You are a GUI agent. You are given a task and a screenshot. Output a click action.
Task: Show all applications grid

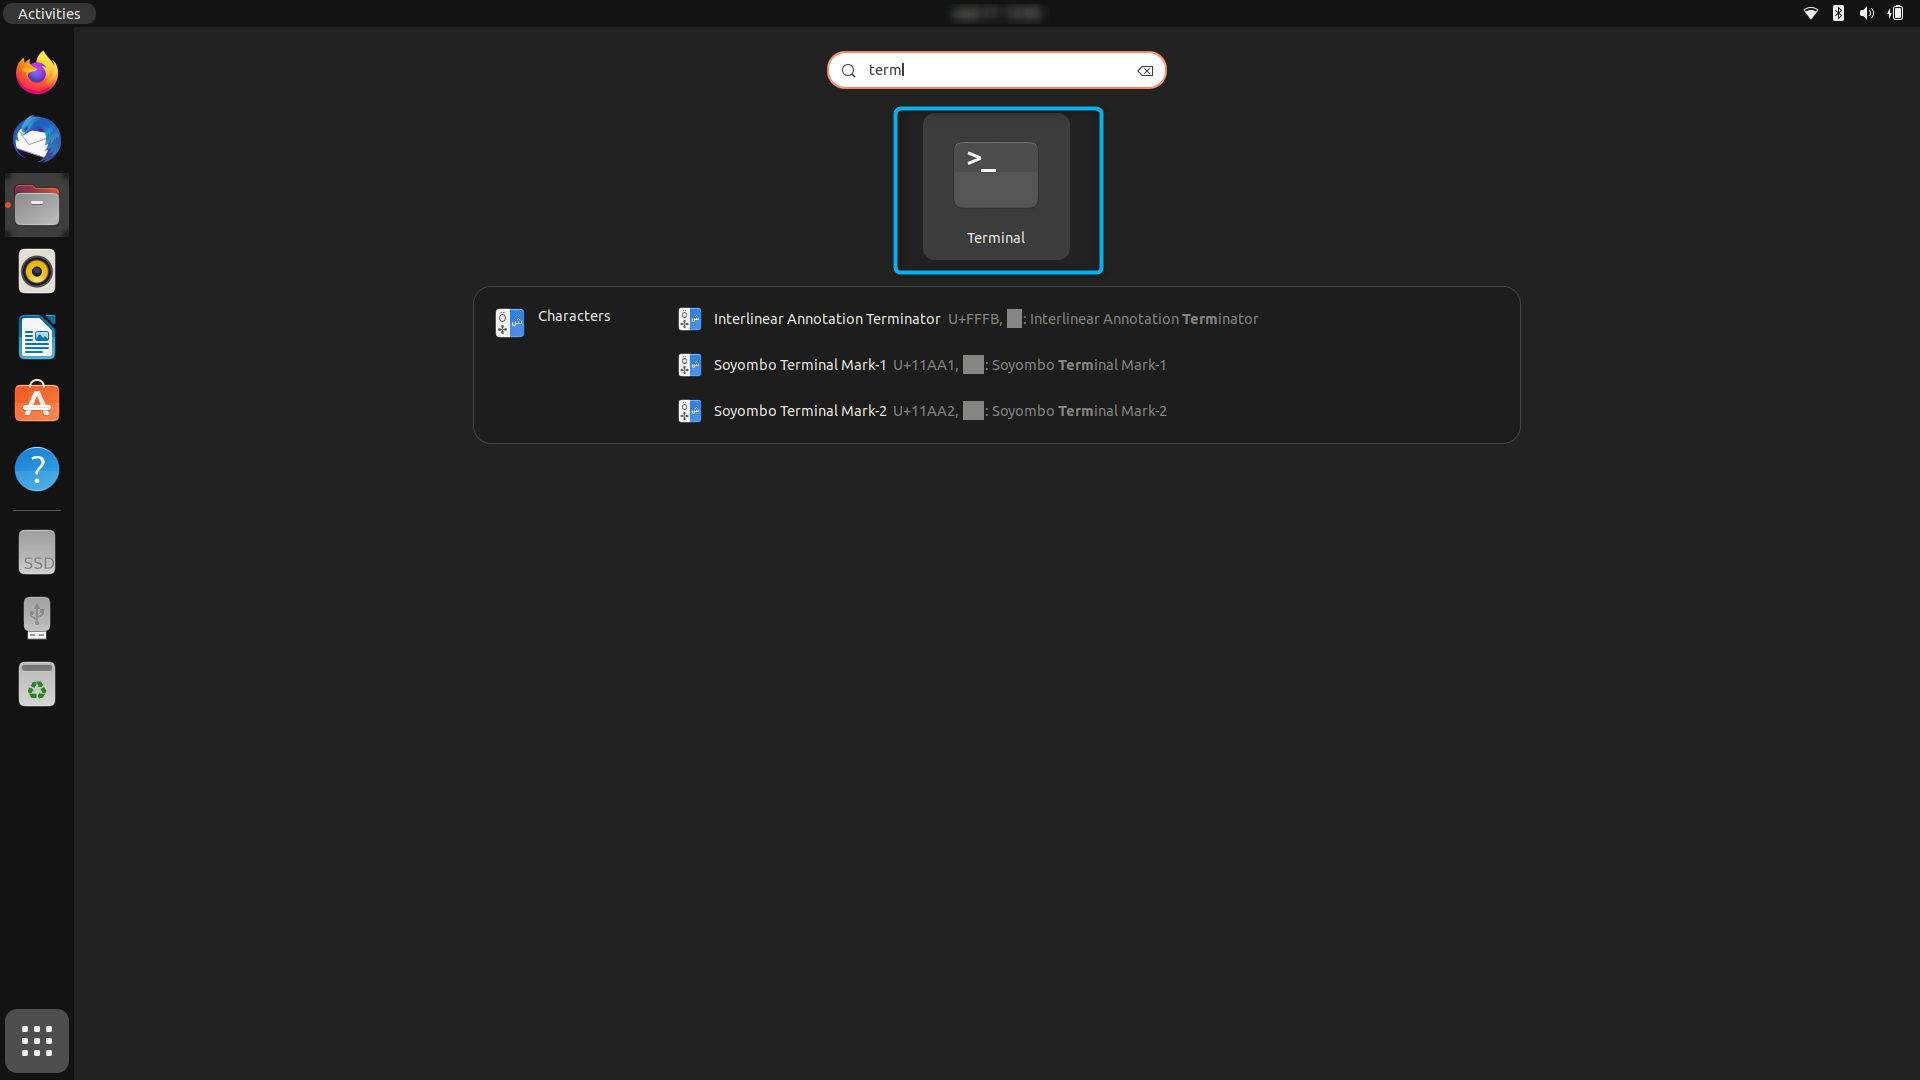37,1041
